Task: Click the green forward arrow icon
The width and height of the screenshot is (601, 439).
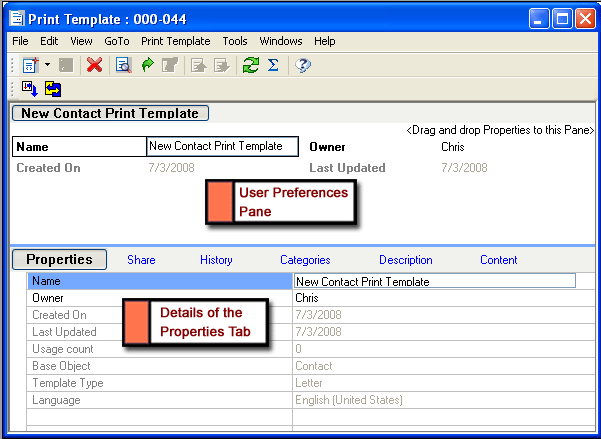Action: click(x=147, y=65)
